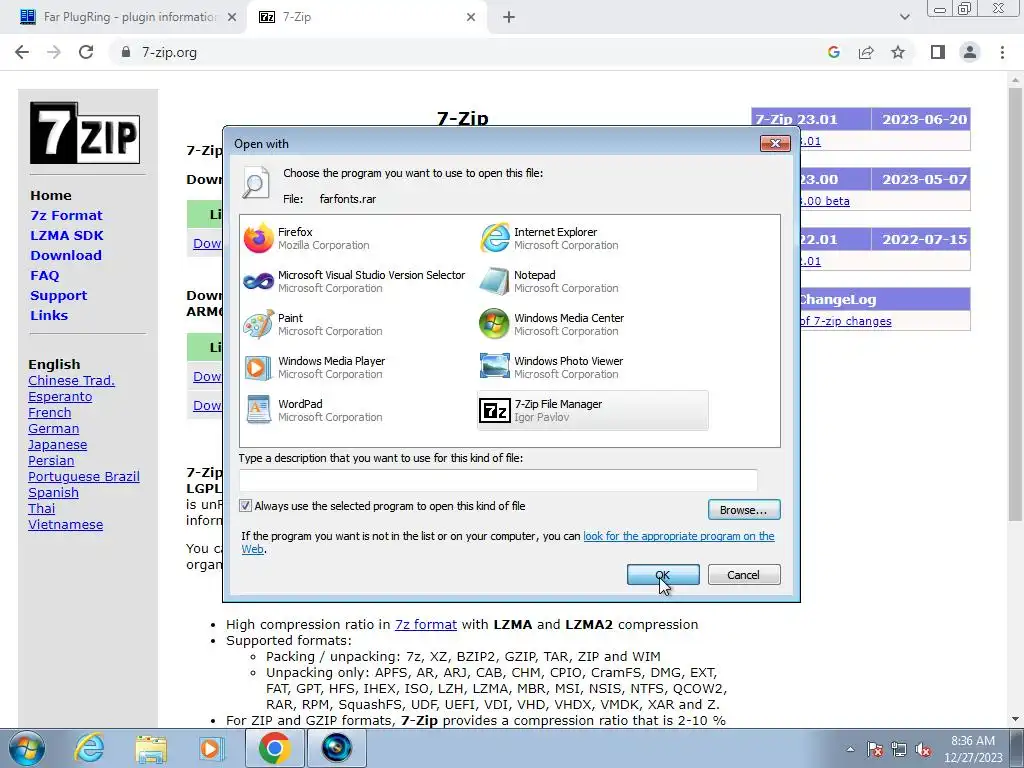Reload the 7-zip.org page

(x=86, y=52)
